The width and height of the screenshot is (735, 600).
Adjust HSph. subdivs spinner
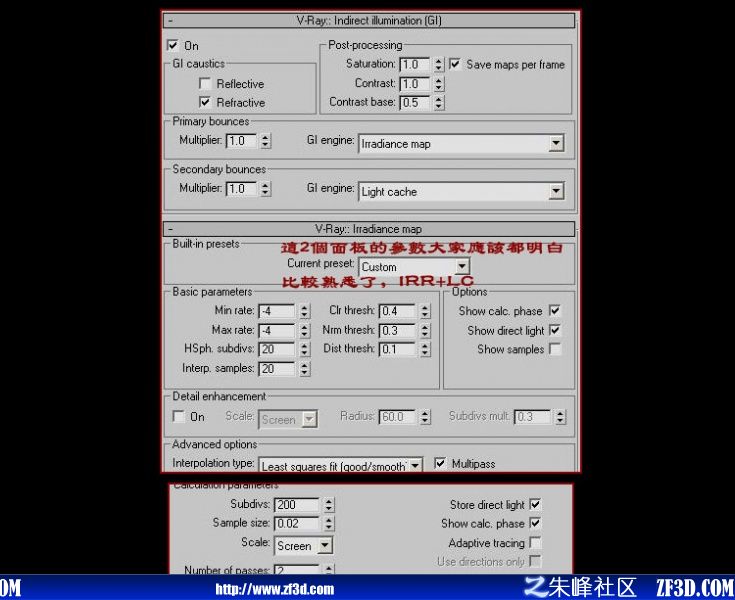click(305, 349)
